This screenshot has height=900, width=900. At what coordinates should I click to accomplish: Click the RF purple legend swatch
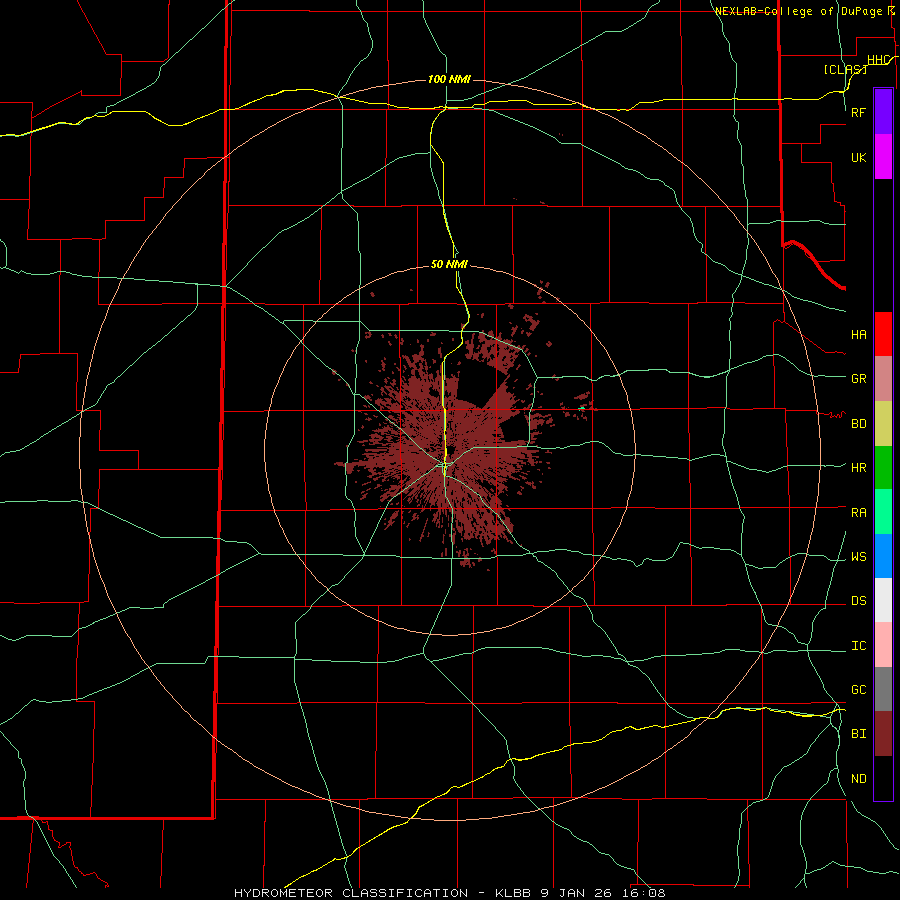[883, 112]
